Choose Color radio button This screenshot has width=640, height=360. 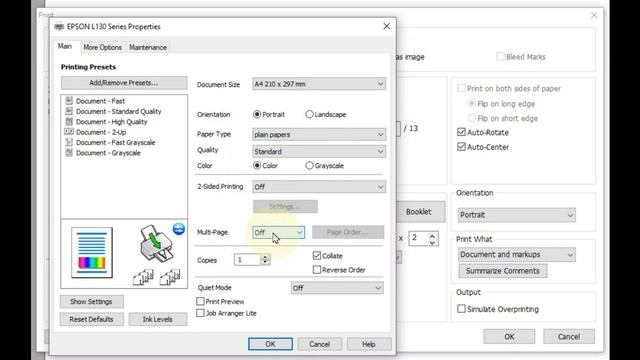click(257, 165)
